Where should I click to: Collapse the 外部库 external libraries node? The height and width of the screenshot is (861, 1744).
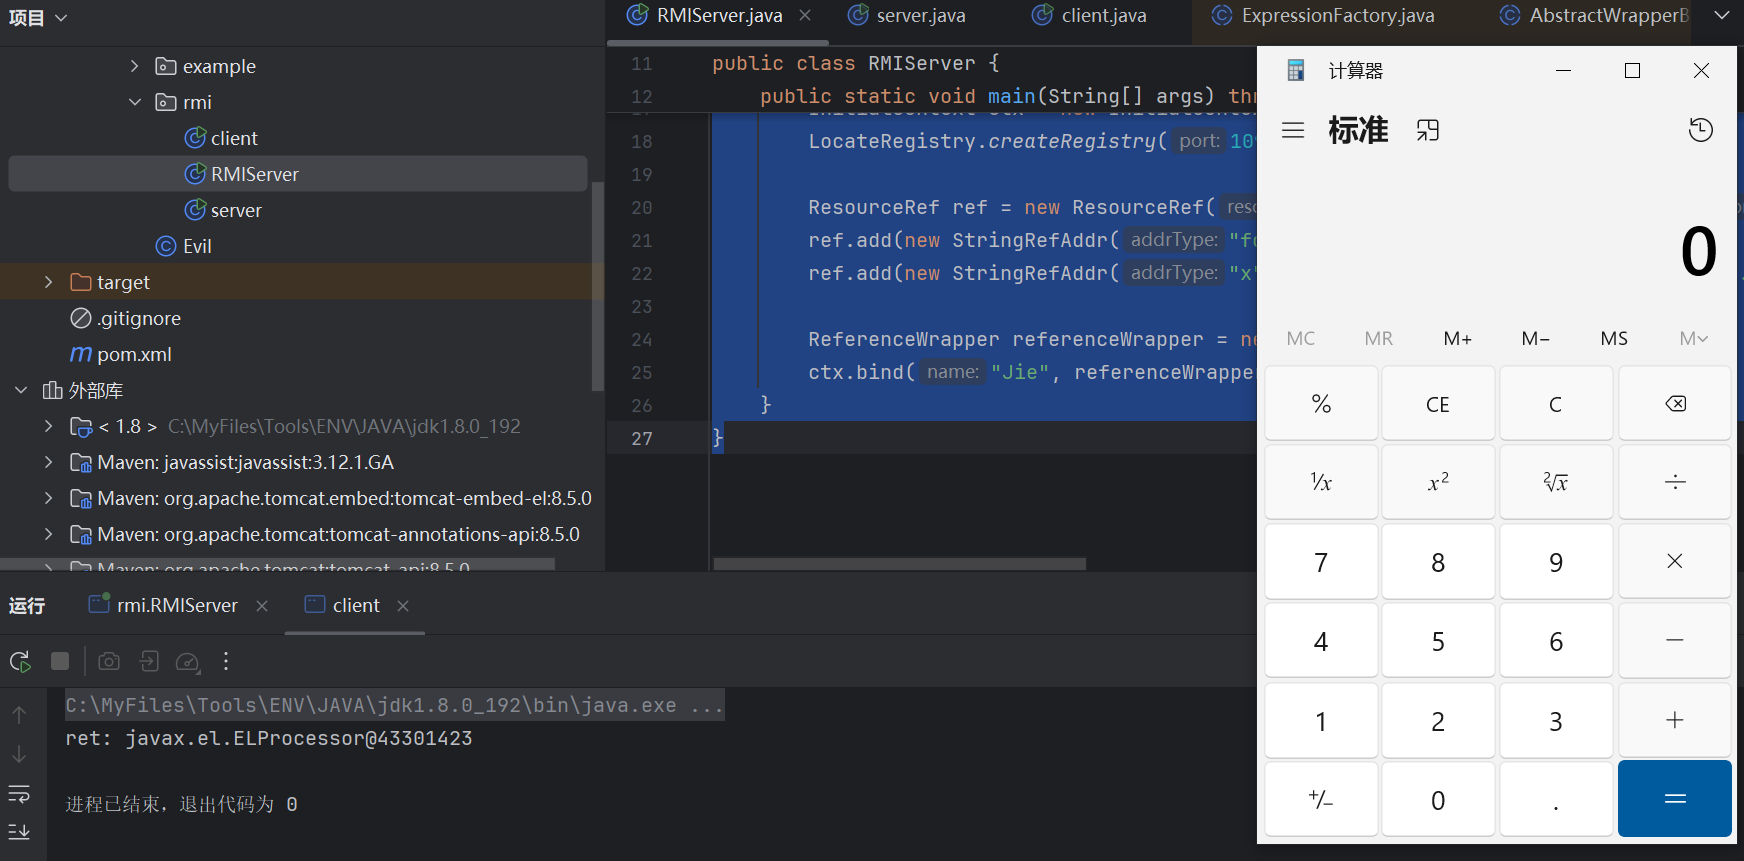click(20, 390)
